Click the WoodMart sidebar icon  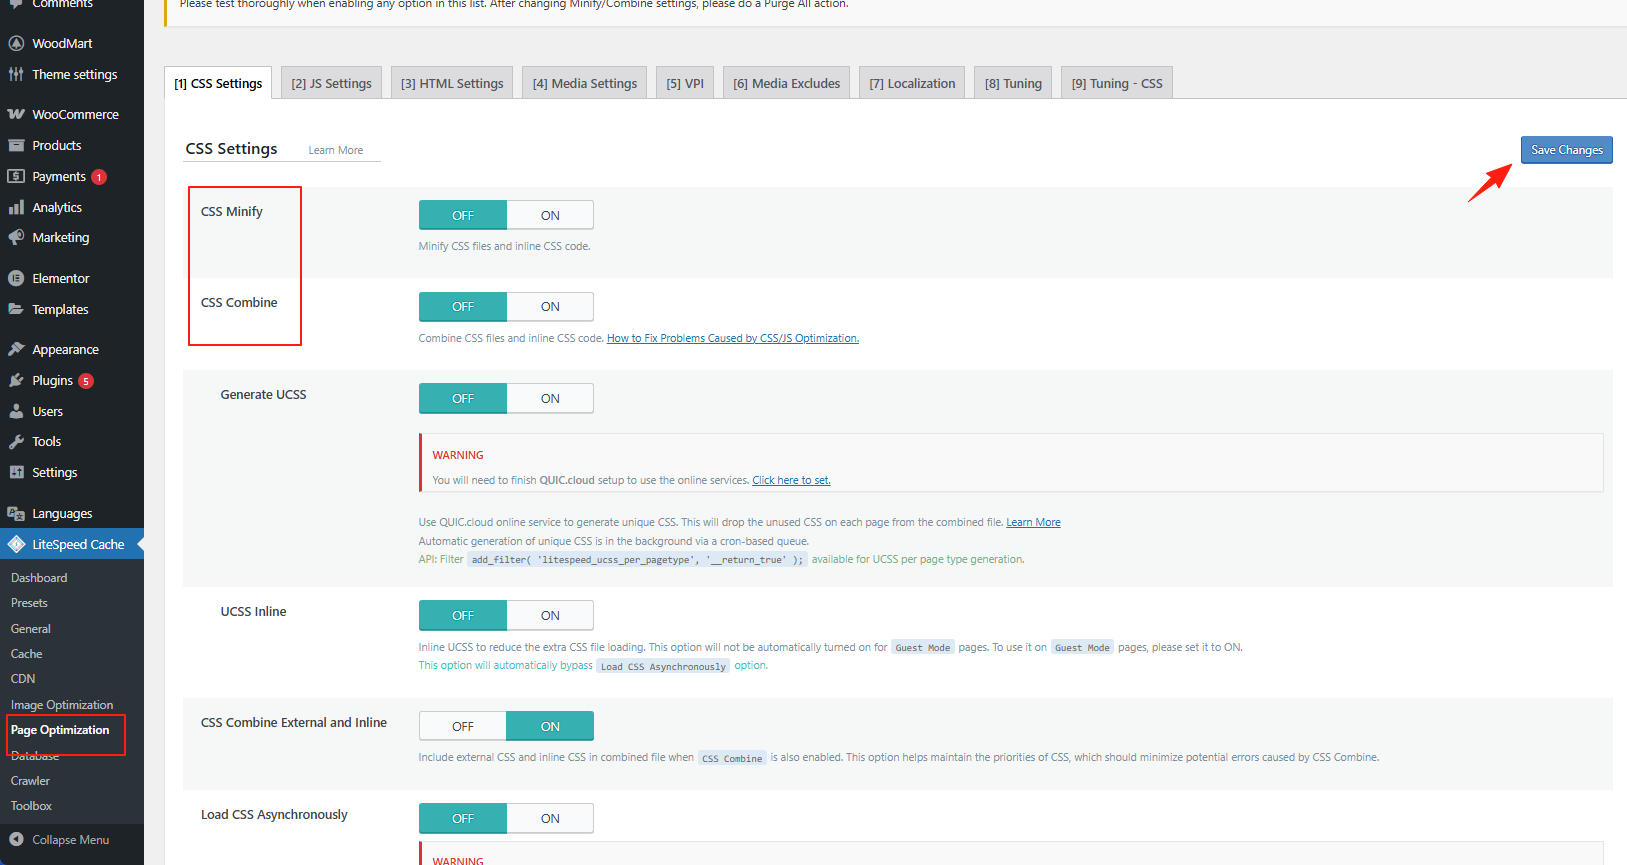pos(16,43)
